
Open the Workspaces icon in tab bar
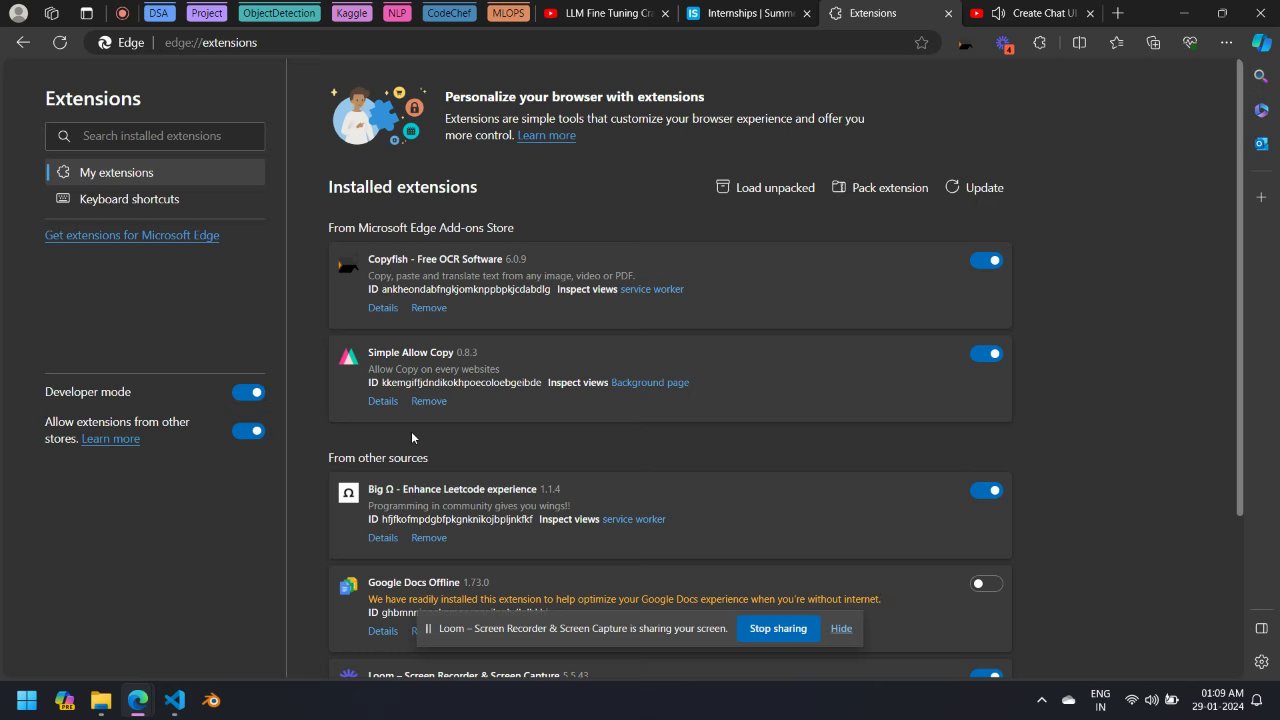coord(52,13)
